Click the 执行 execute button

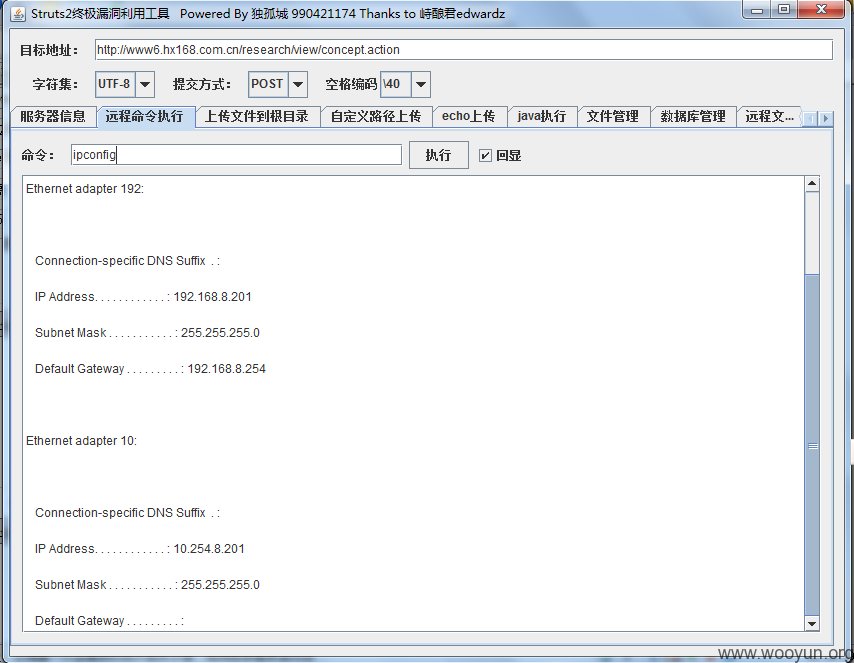coord(438,155)
